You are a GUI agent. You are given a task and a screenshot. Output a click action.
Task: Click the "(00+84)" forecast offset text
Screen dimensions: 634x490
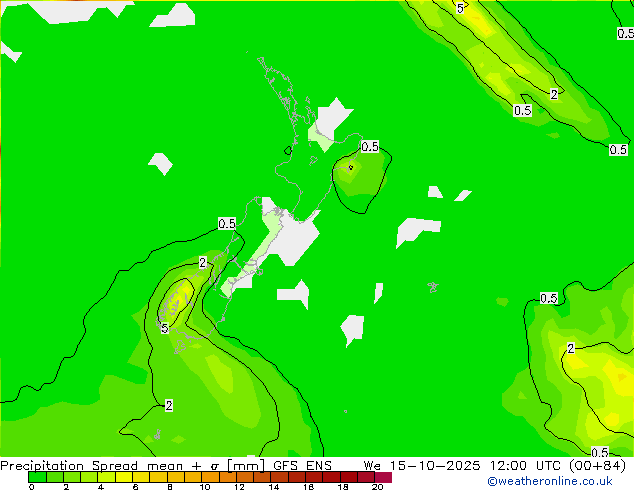coord(597,465)
